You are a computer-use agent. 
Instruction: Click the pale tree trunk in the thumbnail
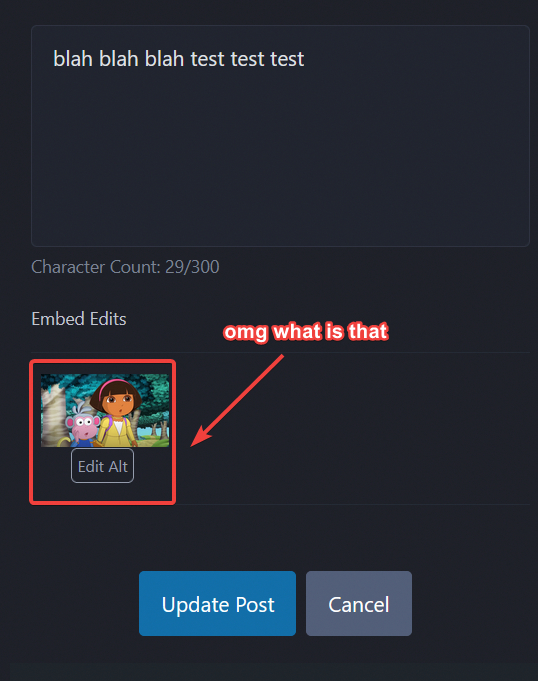click(x=53, y=413)
